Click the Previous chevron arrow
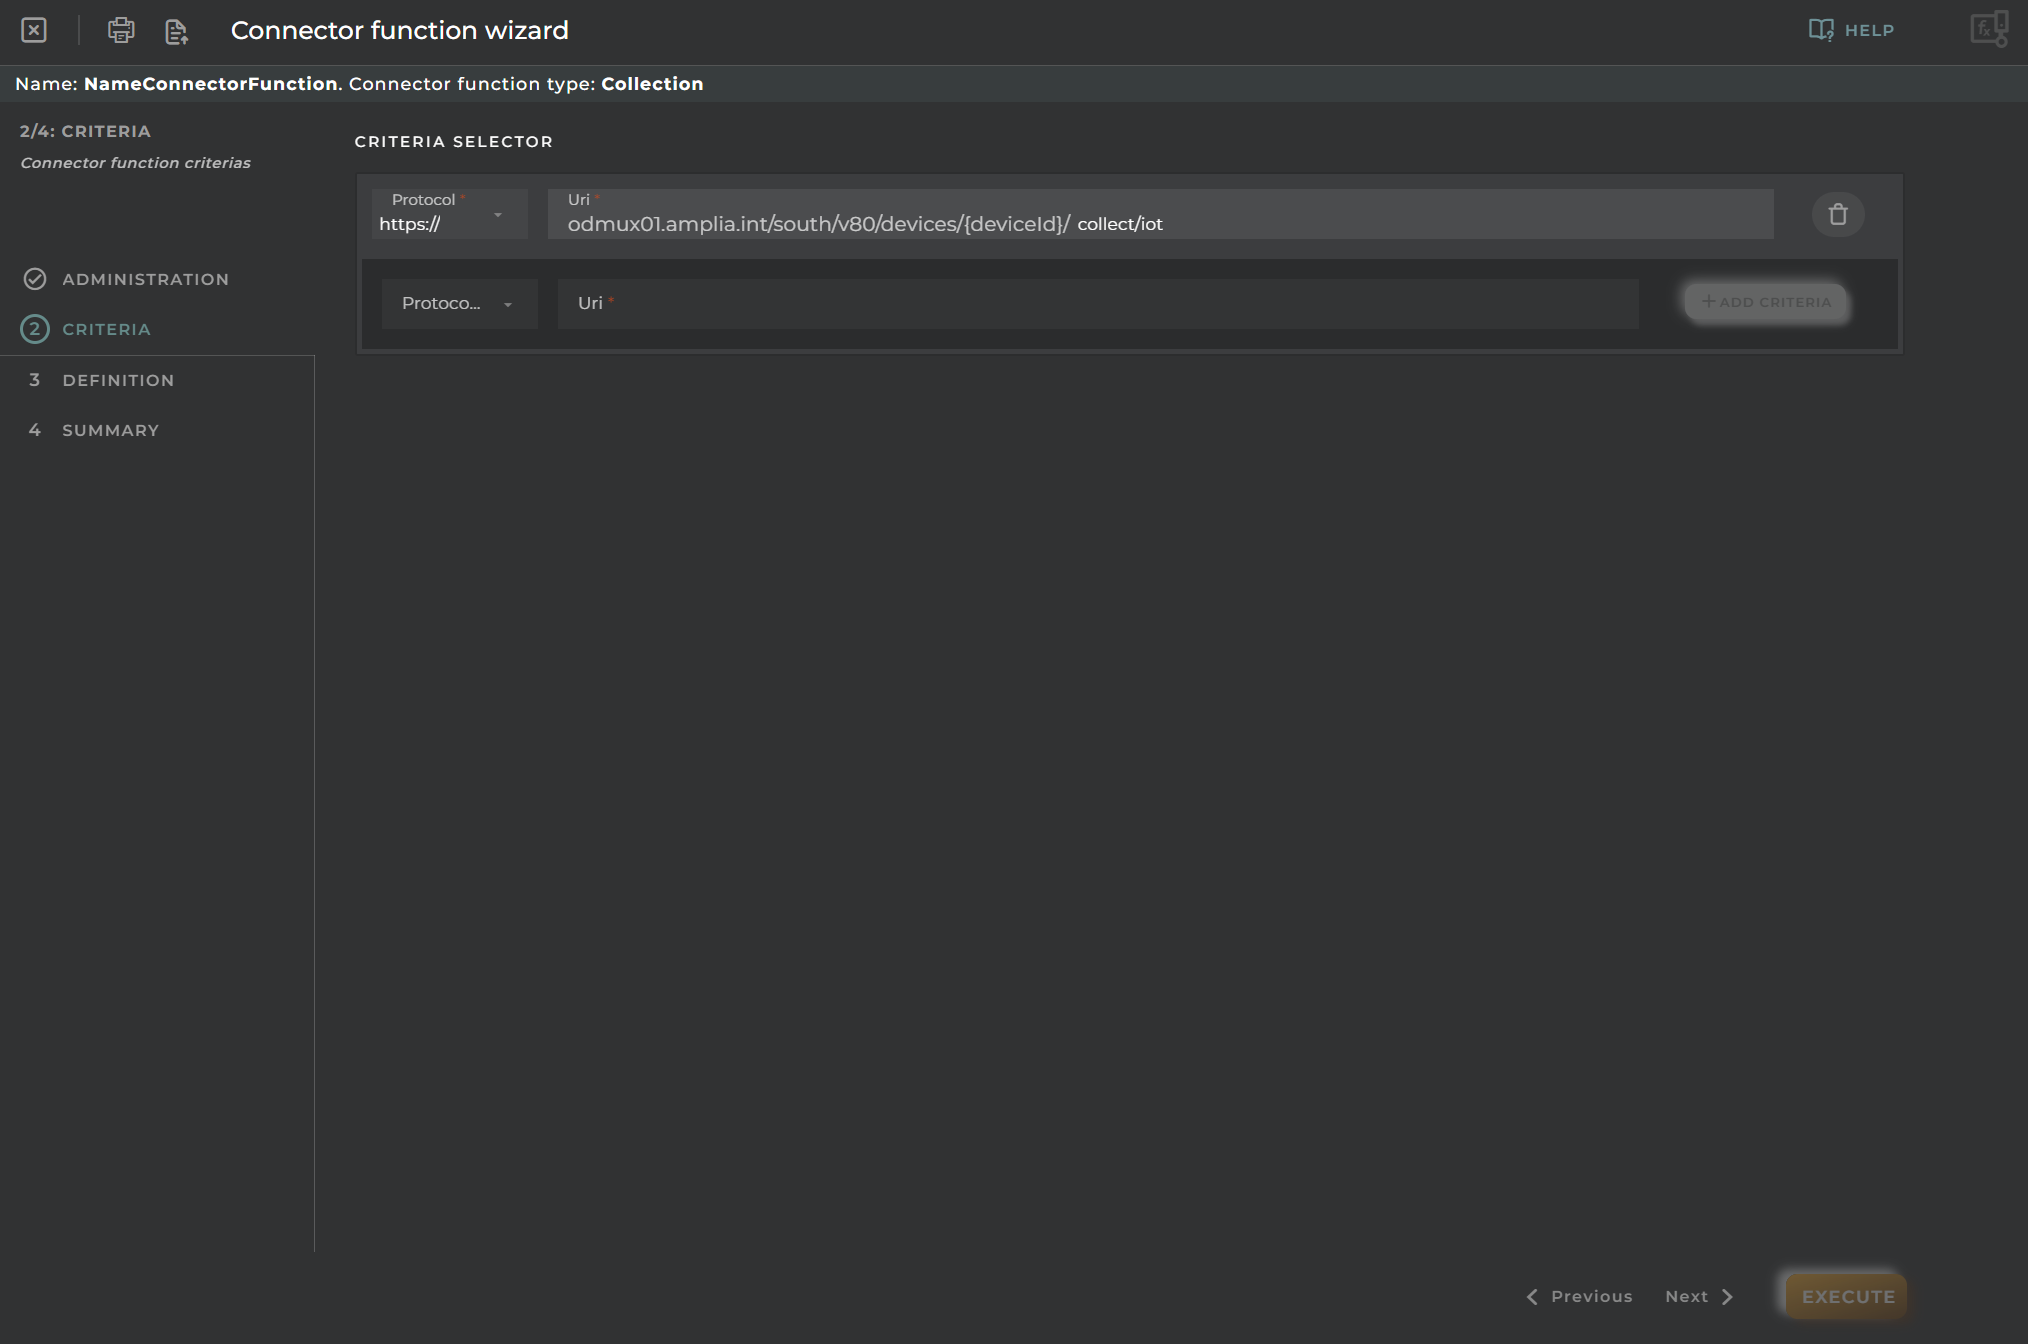 pos(1532,1296)
